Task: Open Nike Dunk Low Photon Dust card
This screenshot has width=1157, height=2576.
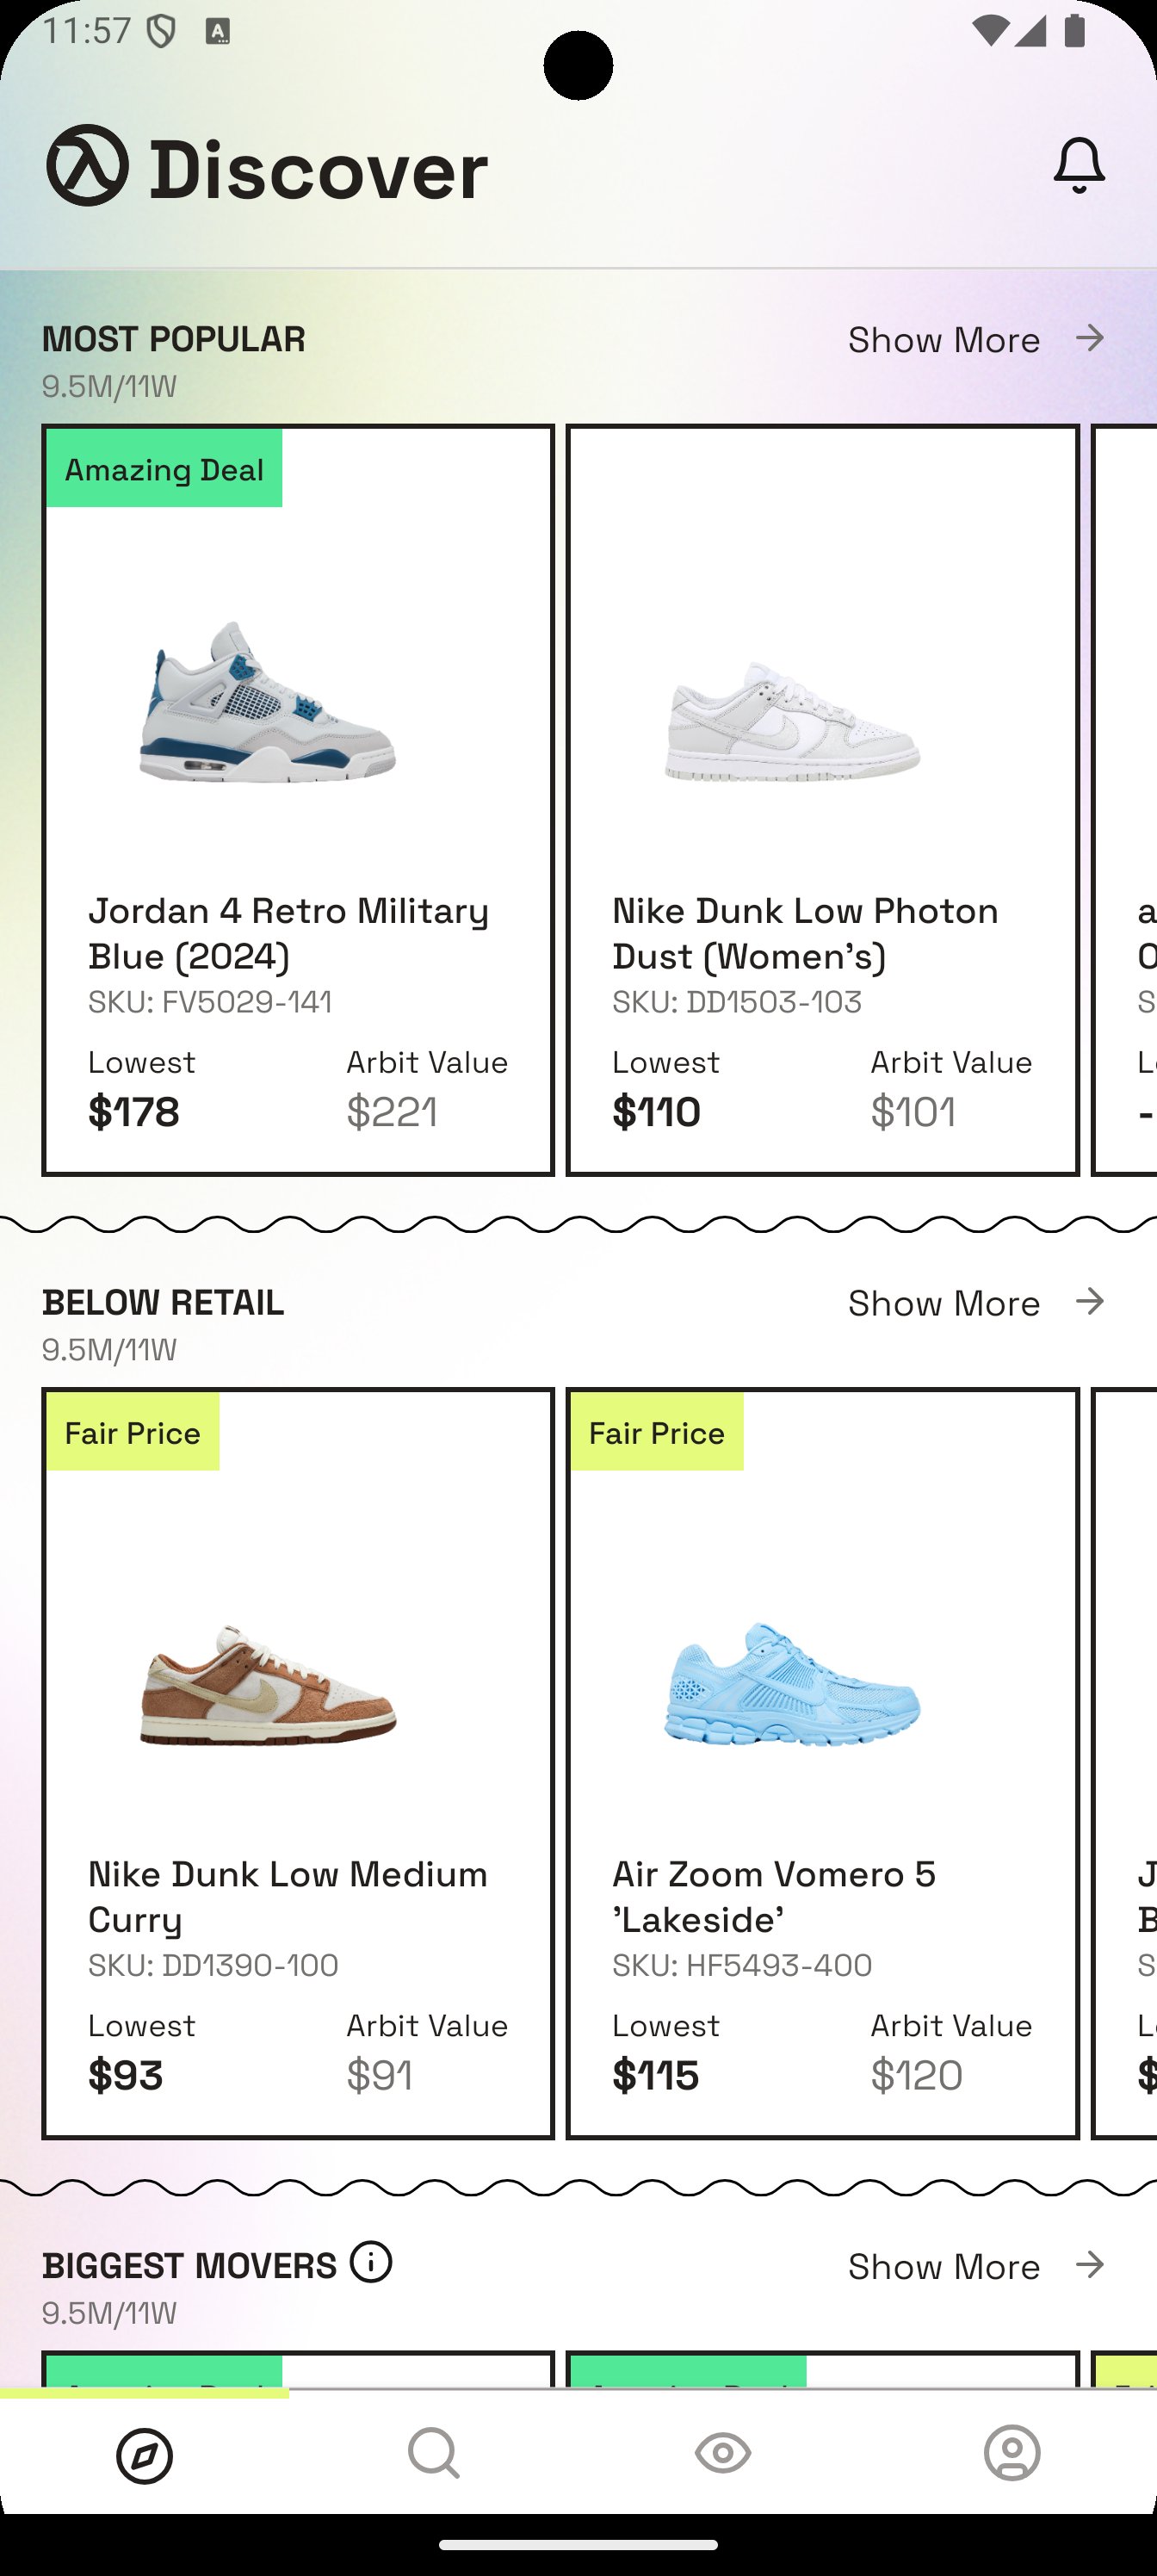Action: [822, 800]
